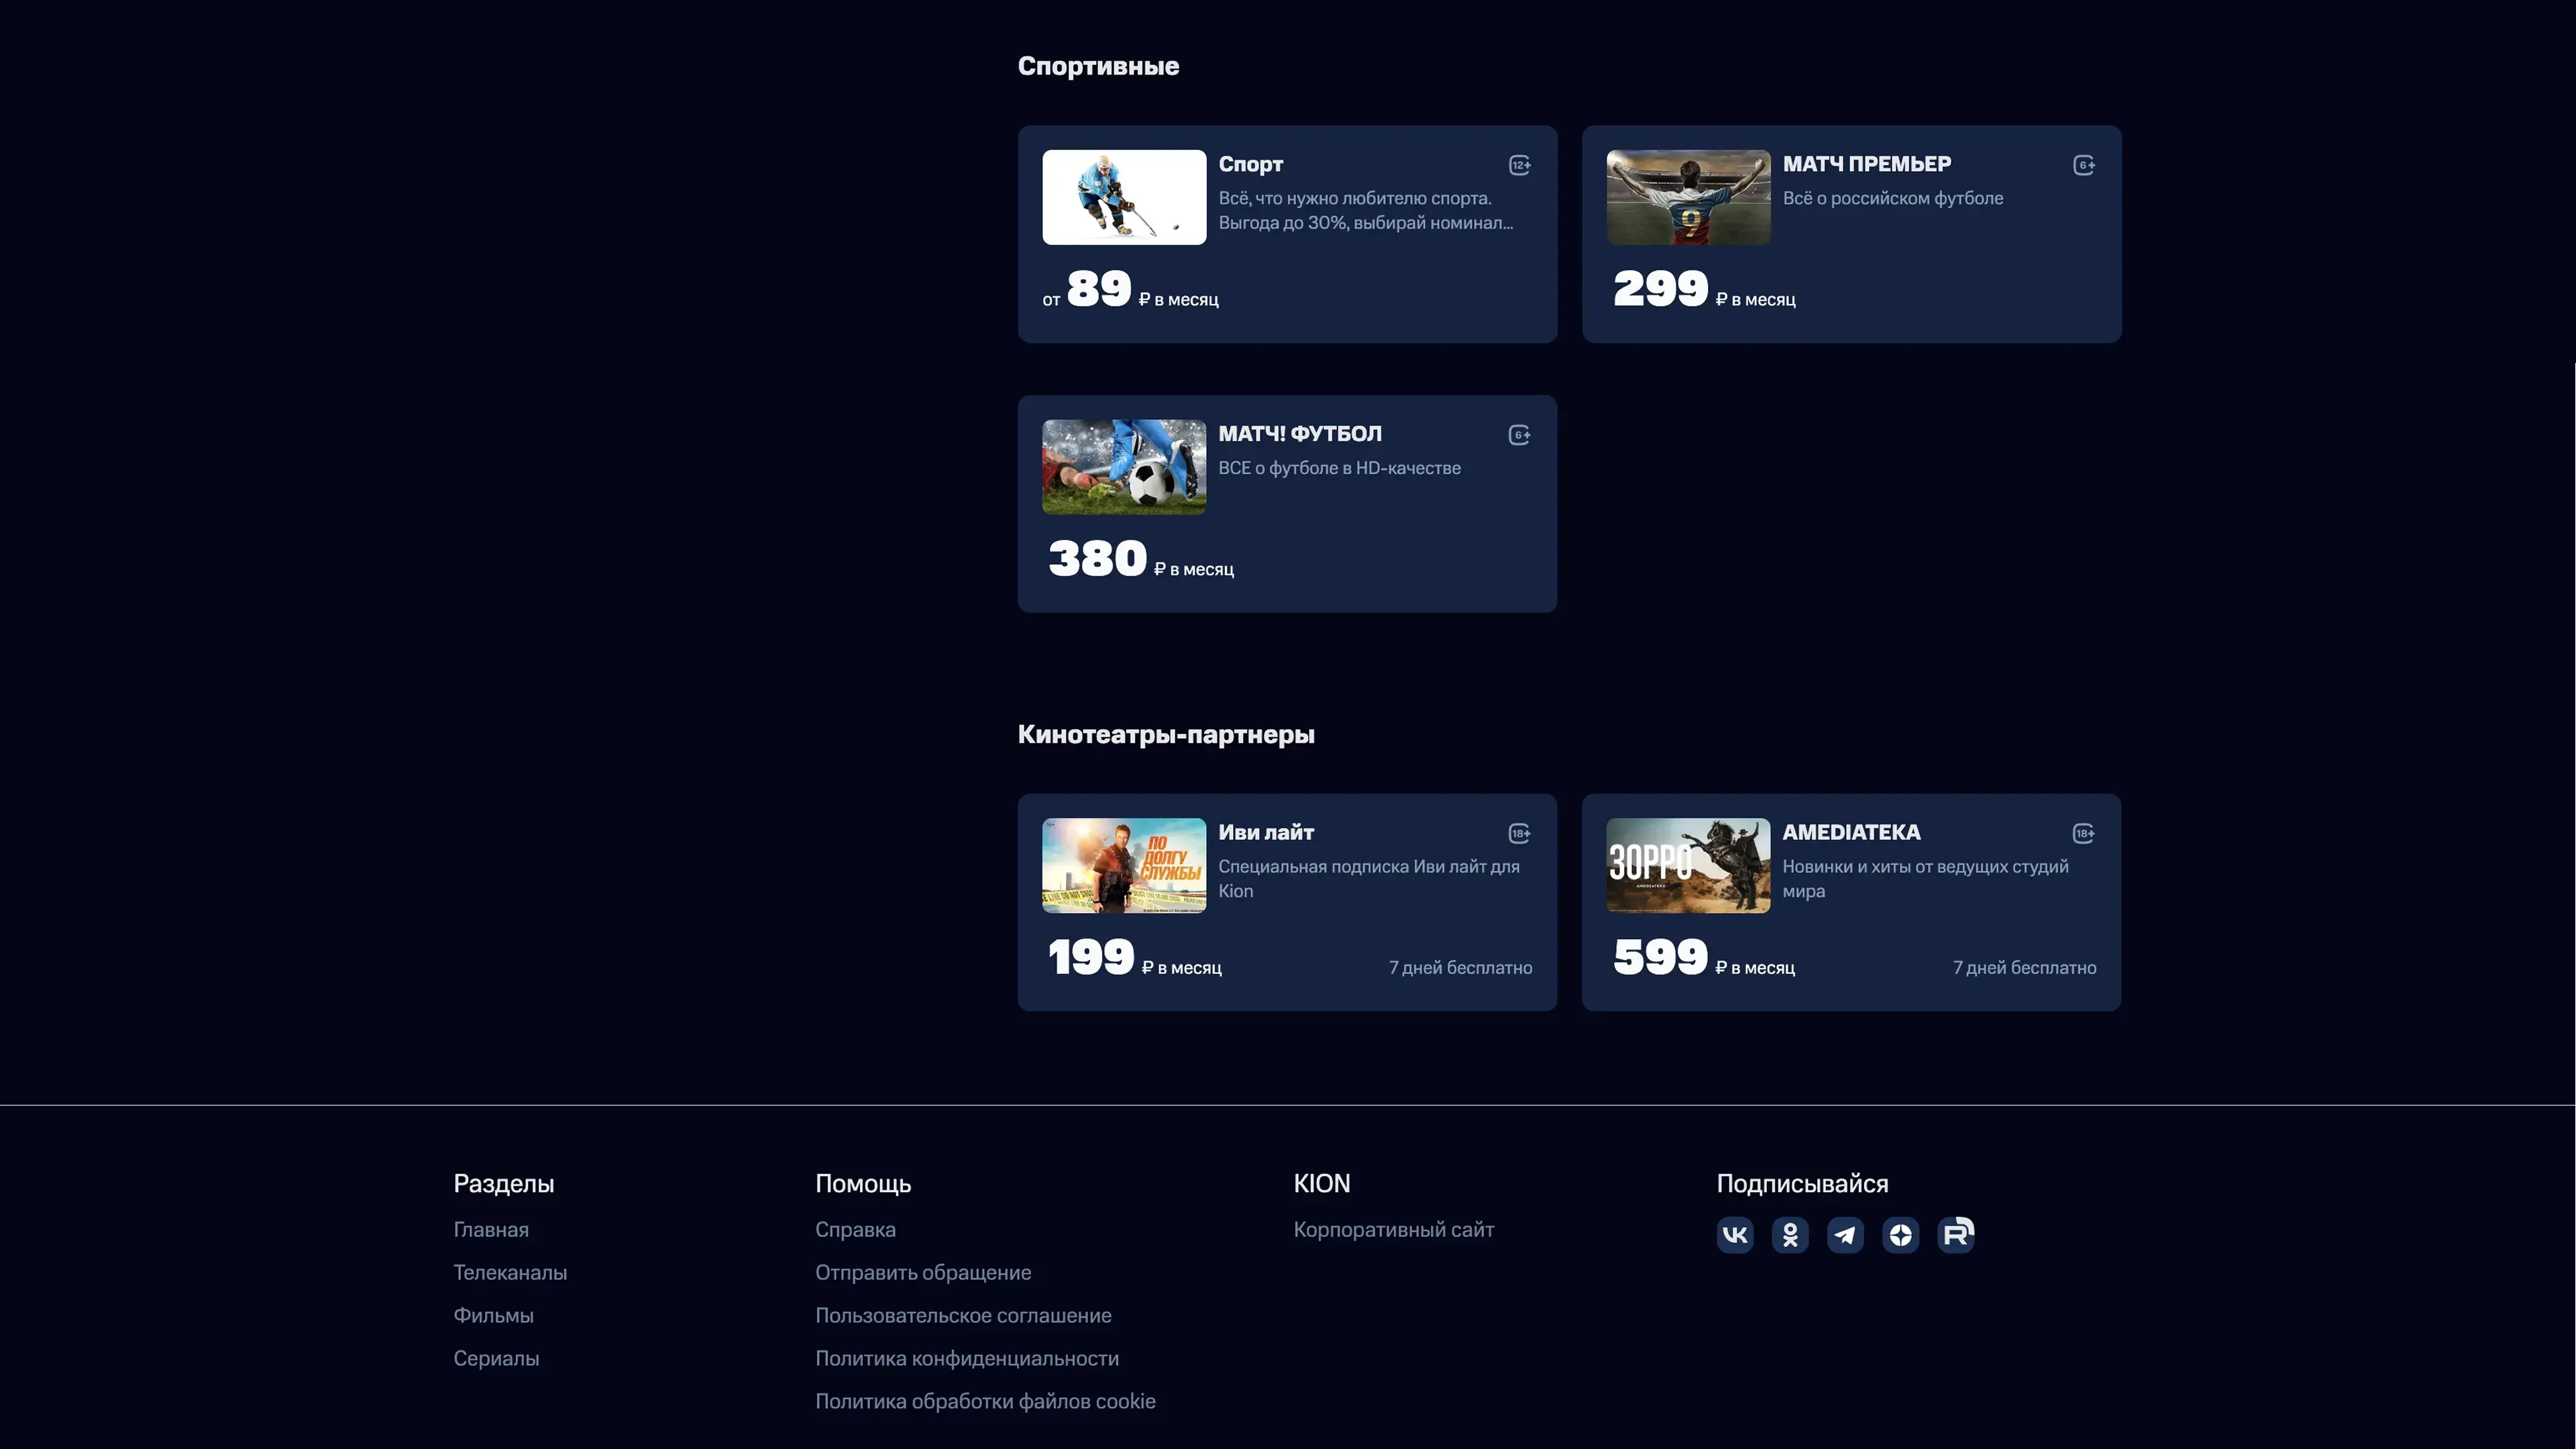2576x1449 pixels.
Task: Open Отправить обращение help link
Action: tap(923, 1273)
